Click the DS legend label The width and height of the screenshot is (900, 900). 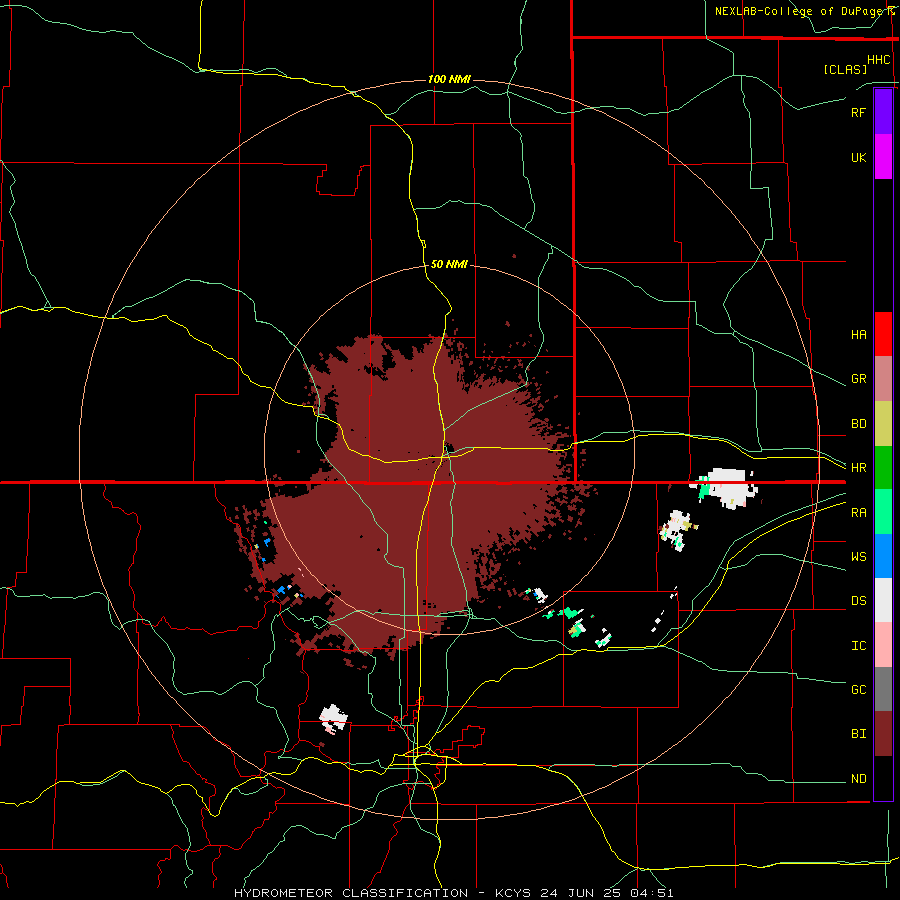point(858,601)
